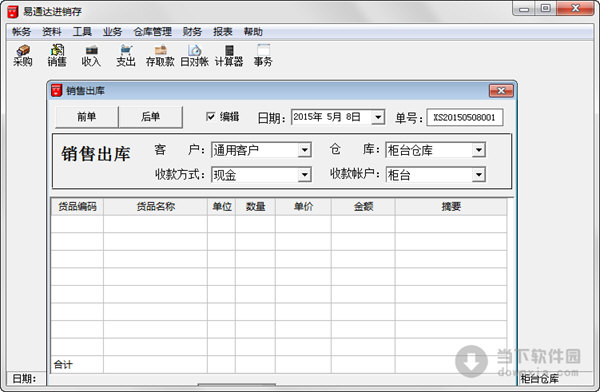Open the 事务 affairs toolbar icon
This screenshot has height=392, width=600.
pyautogui.click(x=263, y=56)
